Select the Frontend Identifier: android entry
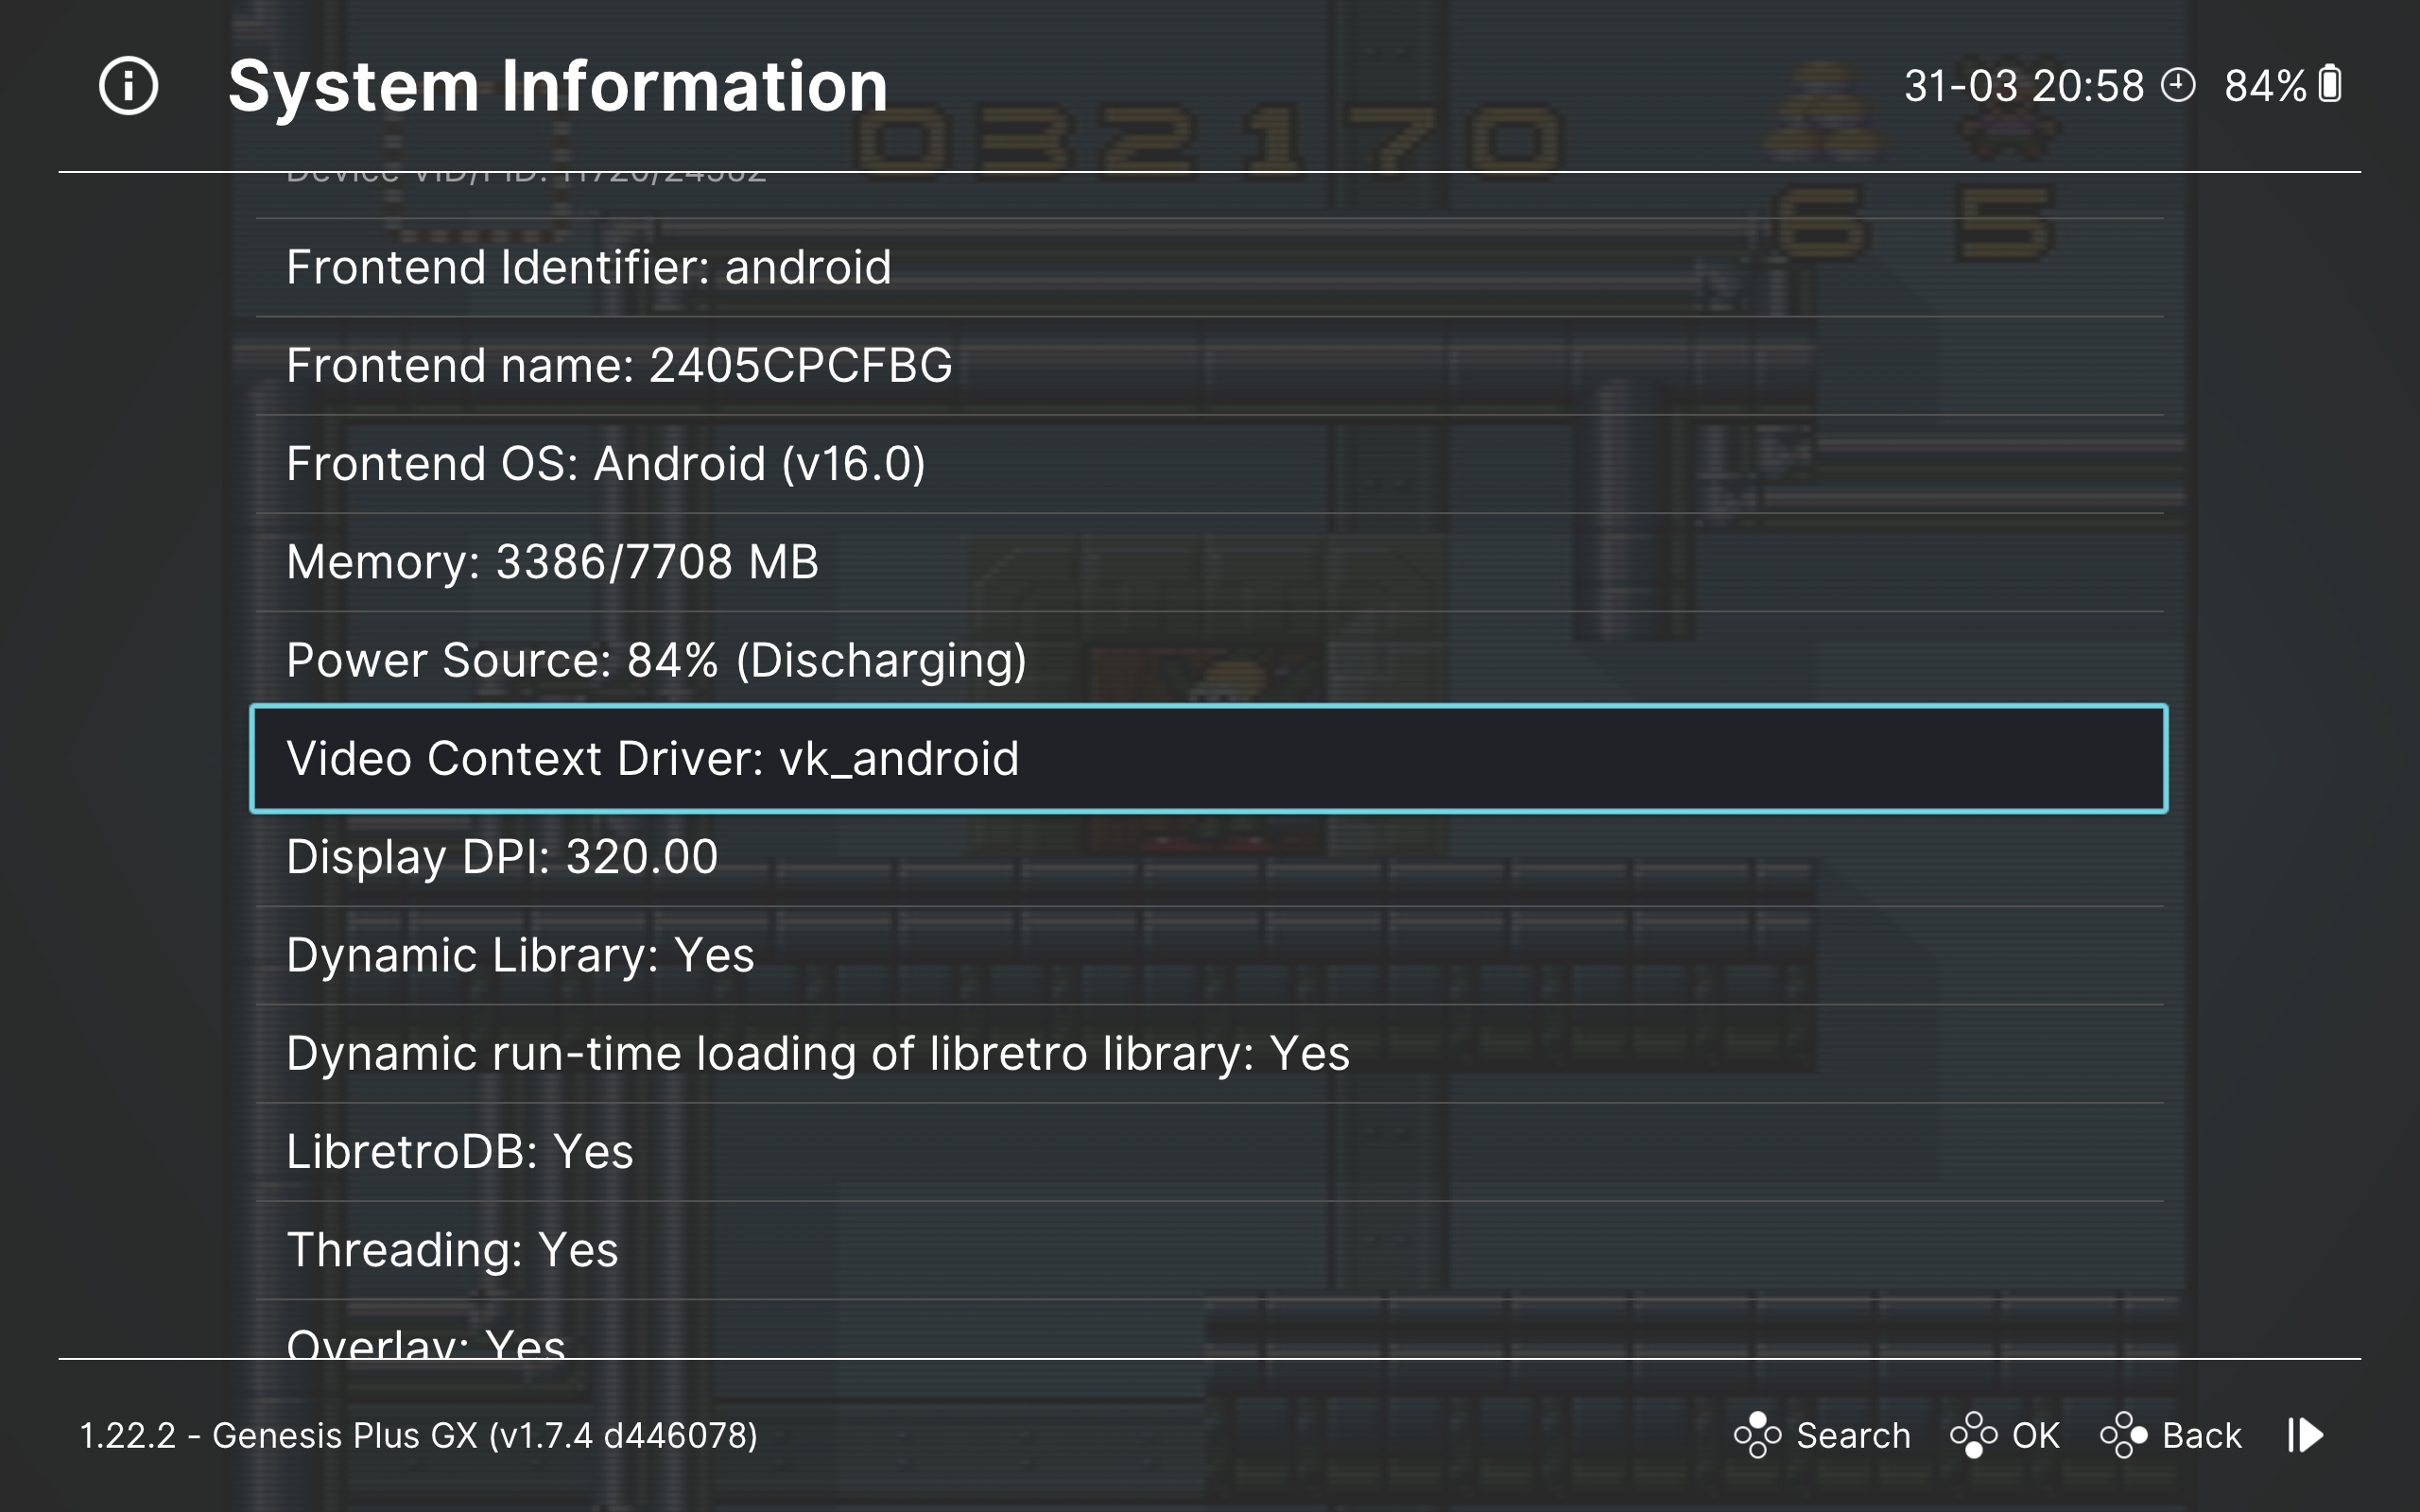Image resolution: width=2420 pixels, height=1512 pixels. tap(588, 268)
